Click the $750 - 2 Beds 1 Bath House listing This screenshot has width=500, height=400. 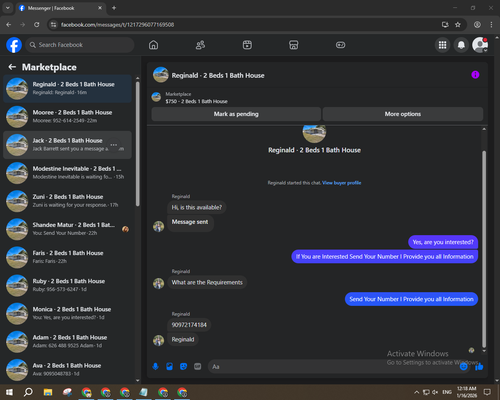[x=197, y=101]
